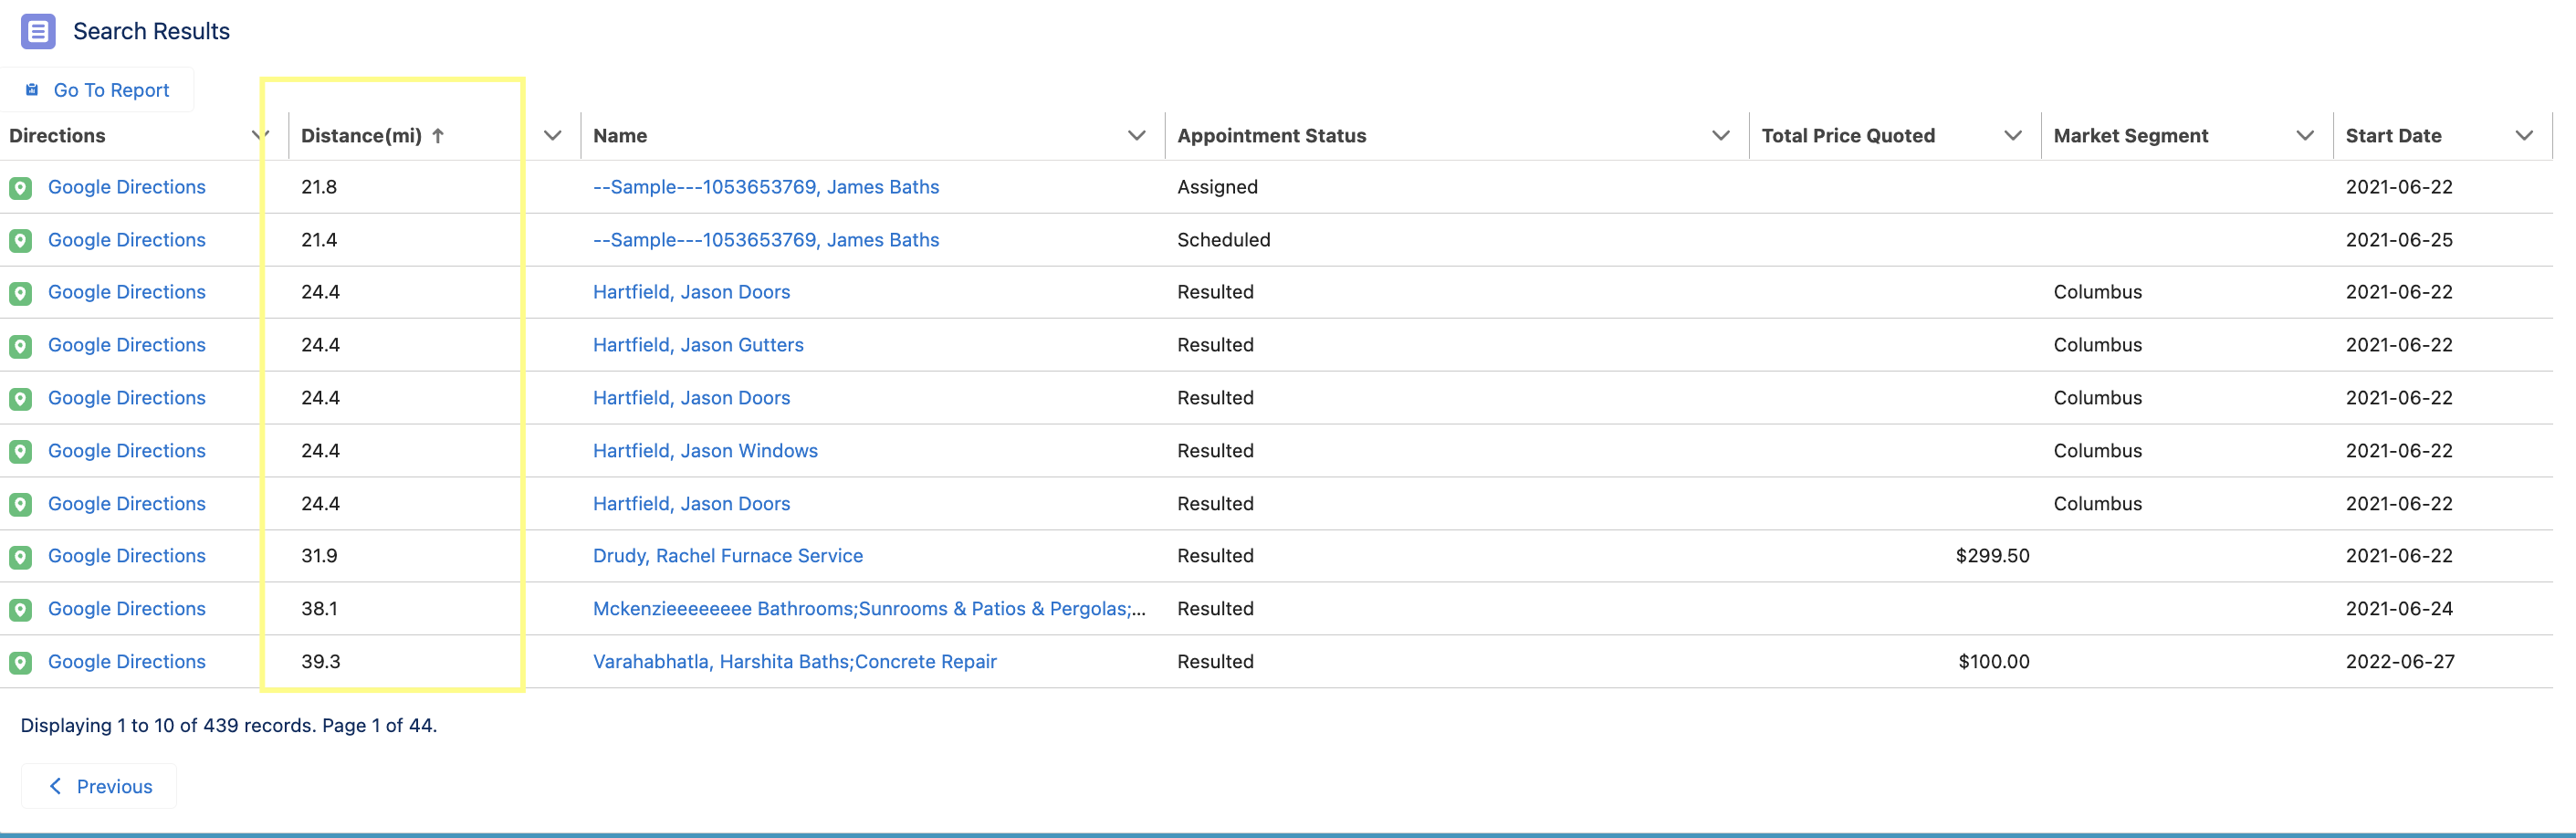
Task: Open Hartfield, Jason Gutters record
Action: [x=698, y=345]
